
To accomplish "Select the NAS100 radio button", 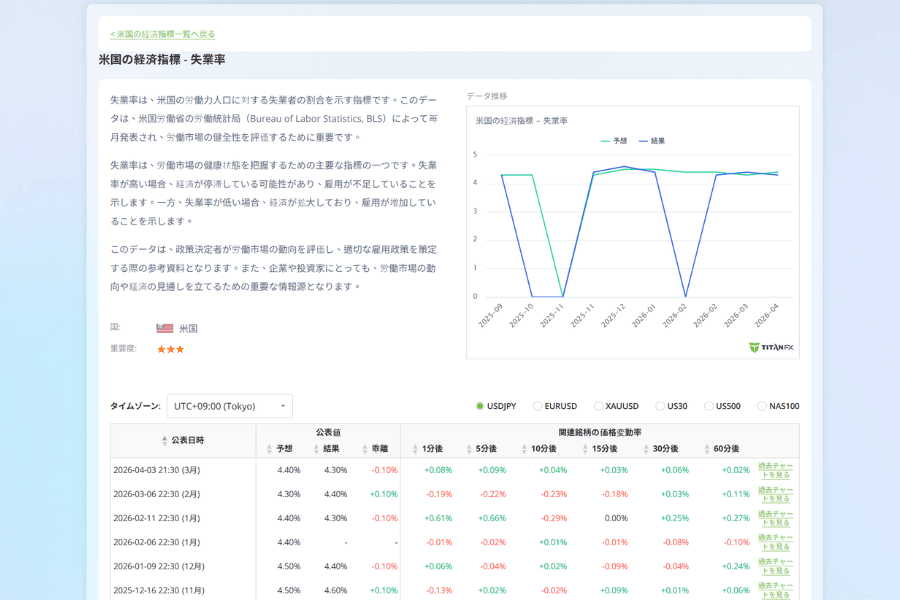I will click(762, 406).
